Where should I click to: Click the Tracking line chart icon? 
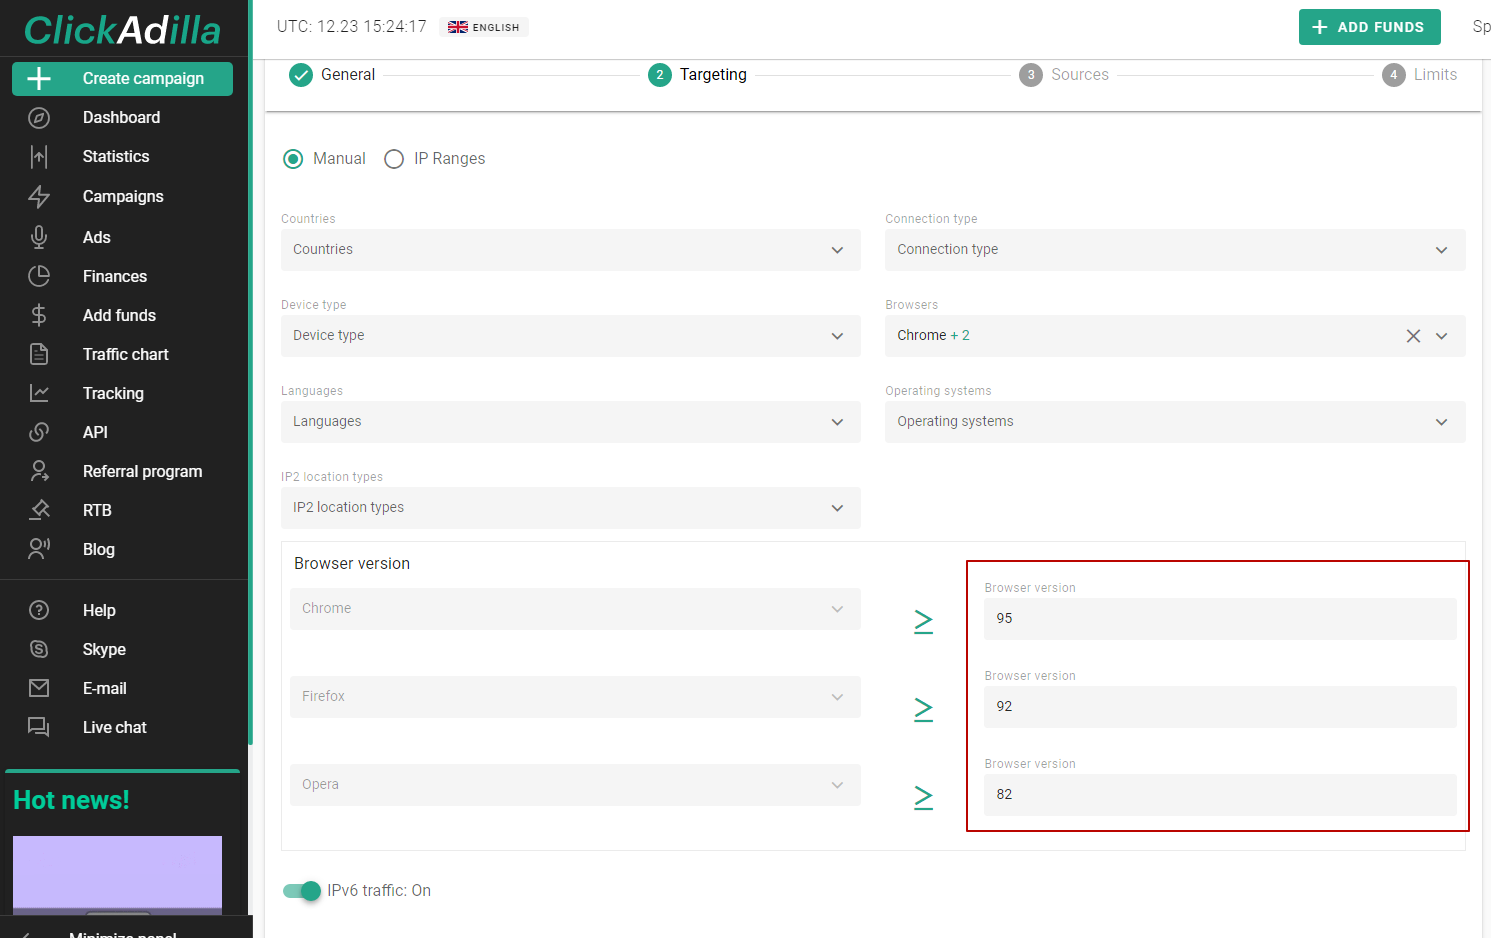tap(39, 393)
